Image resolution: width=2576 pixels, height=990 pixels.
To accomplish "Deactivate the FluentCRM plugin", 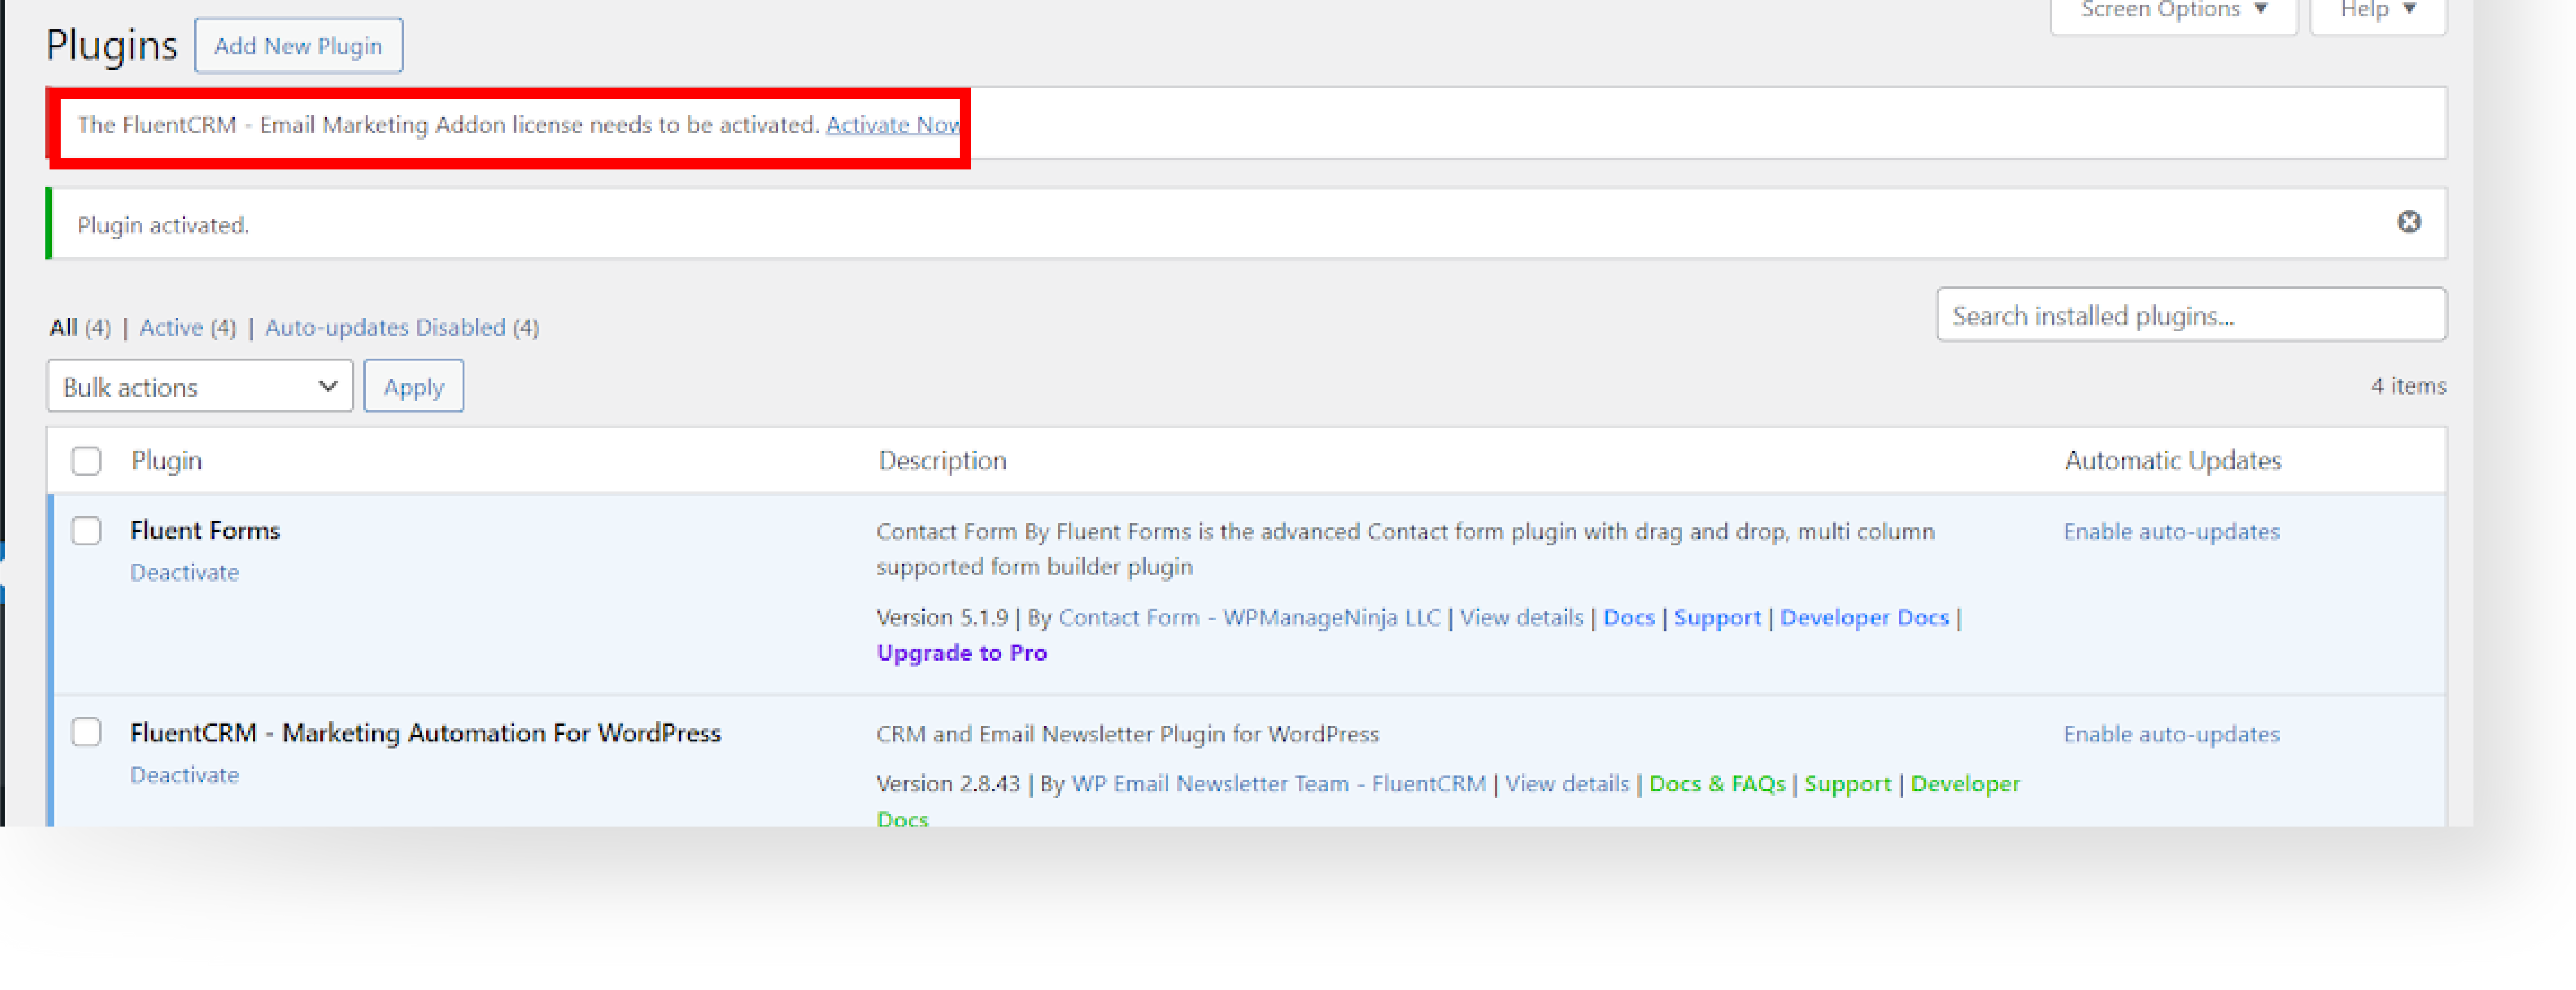I will coord(185,775).
